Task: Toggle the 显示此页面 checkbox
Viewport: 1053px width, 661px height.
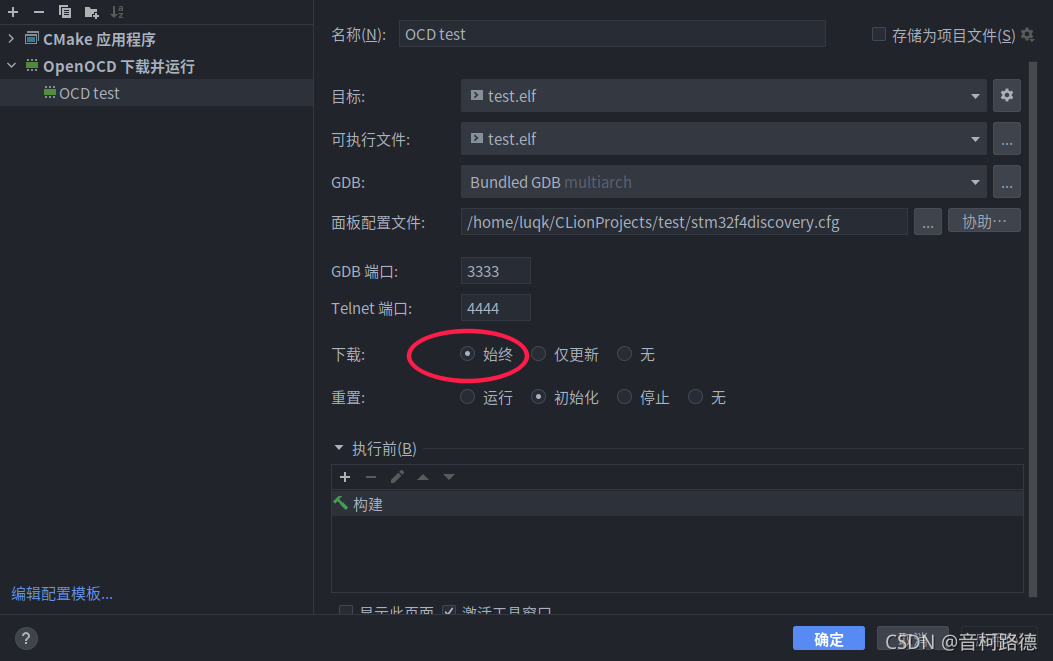Action: [x=346, y=610]
